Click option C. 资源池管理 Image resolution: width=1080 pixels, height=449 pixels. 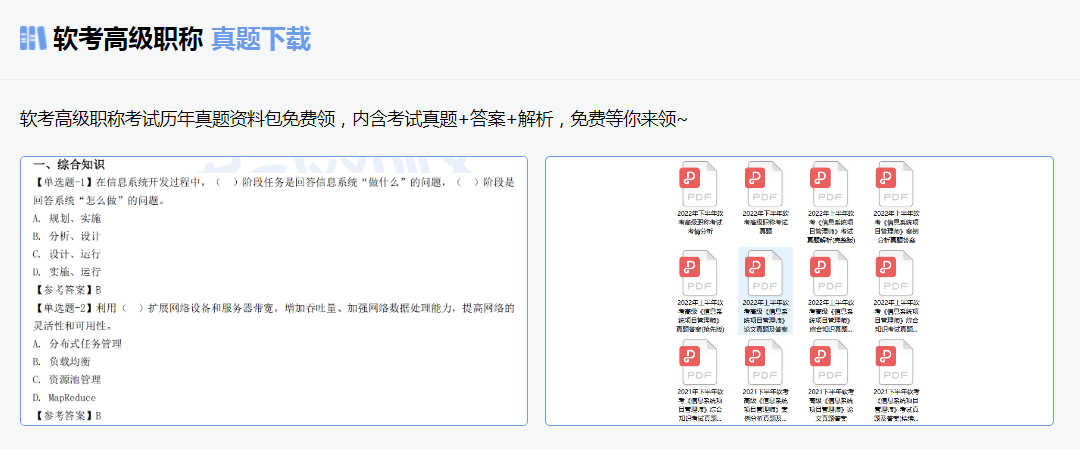[x=72, y=380]
